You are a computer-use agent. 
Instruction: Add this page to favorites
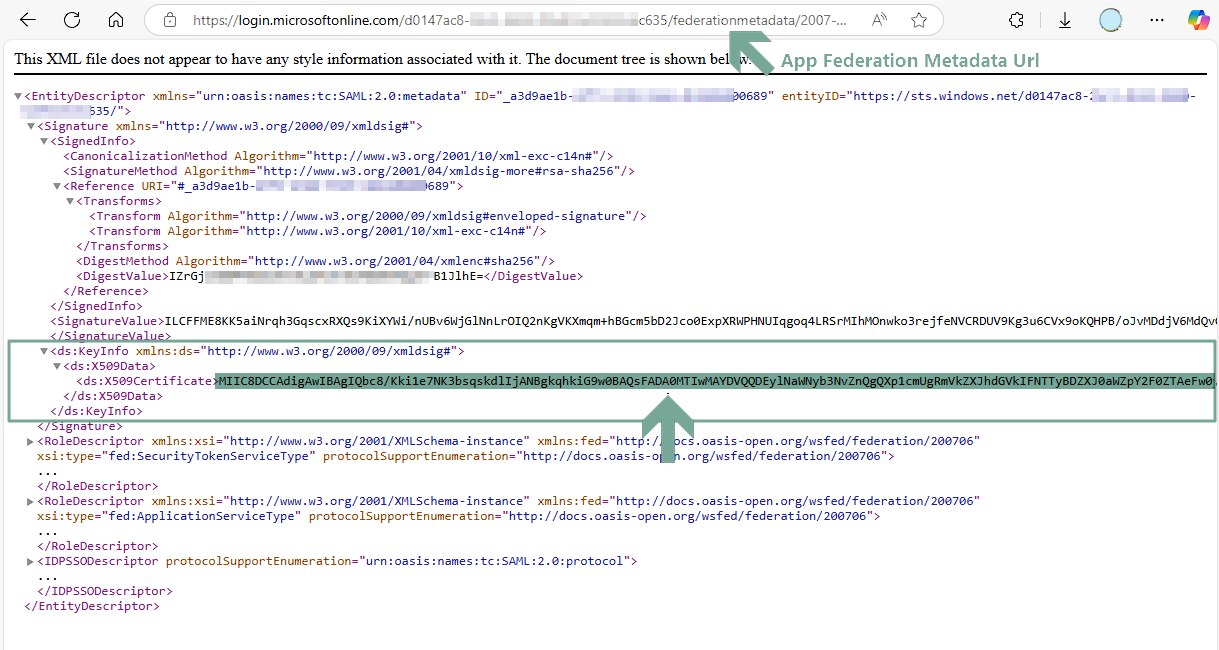click(919, 20)
